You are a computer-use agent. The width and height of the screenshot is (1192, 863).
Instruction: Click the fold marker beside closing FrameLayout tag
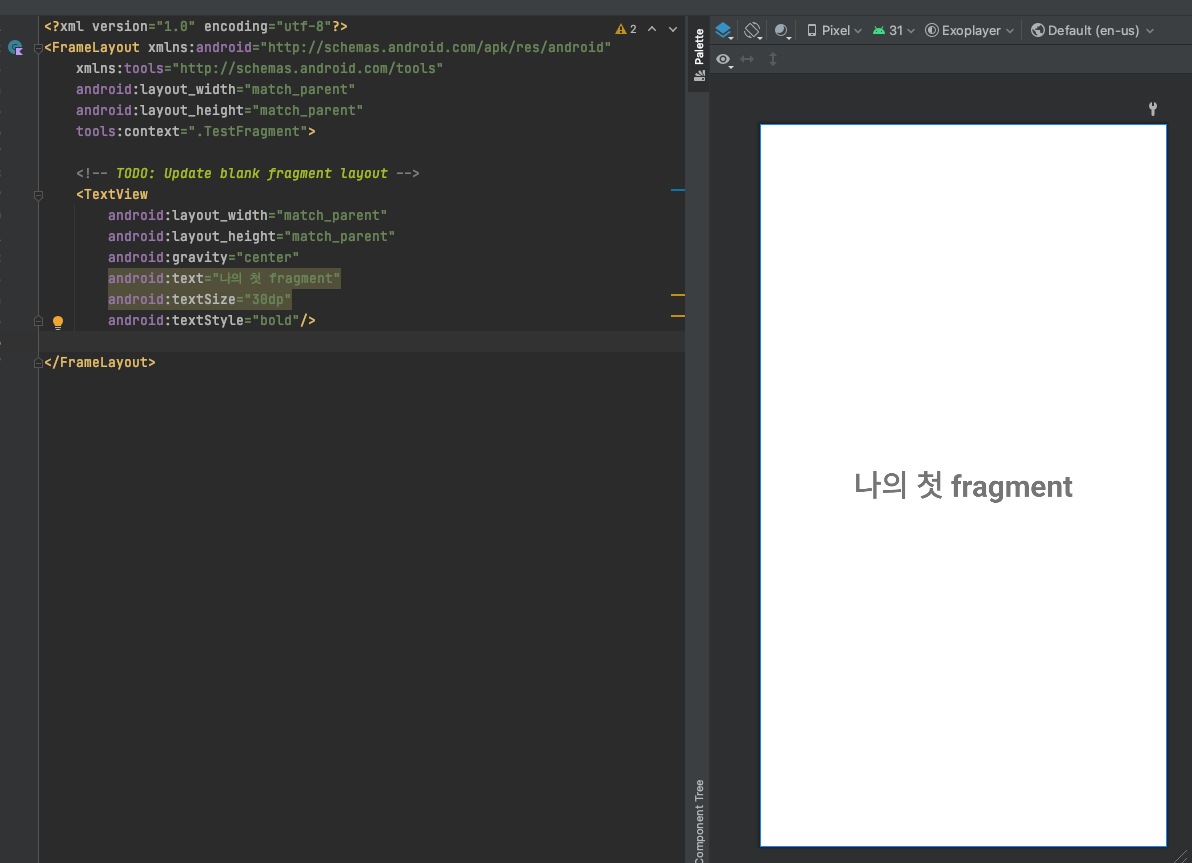pos(38,363)
